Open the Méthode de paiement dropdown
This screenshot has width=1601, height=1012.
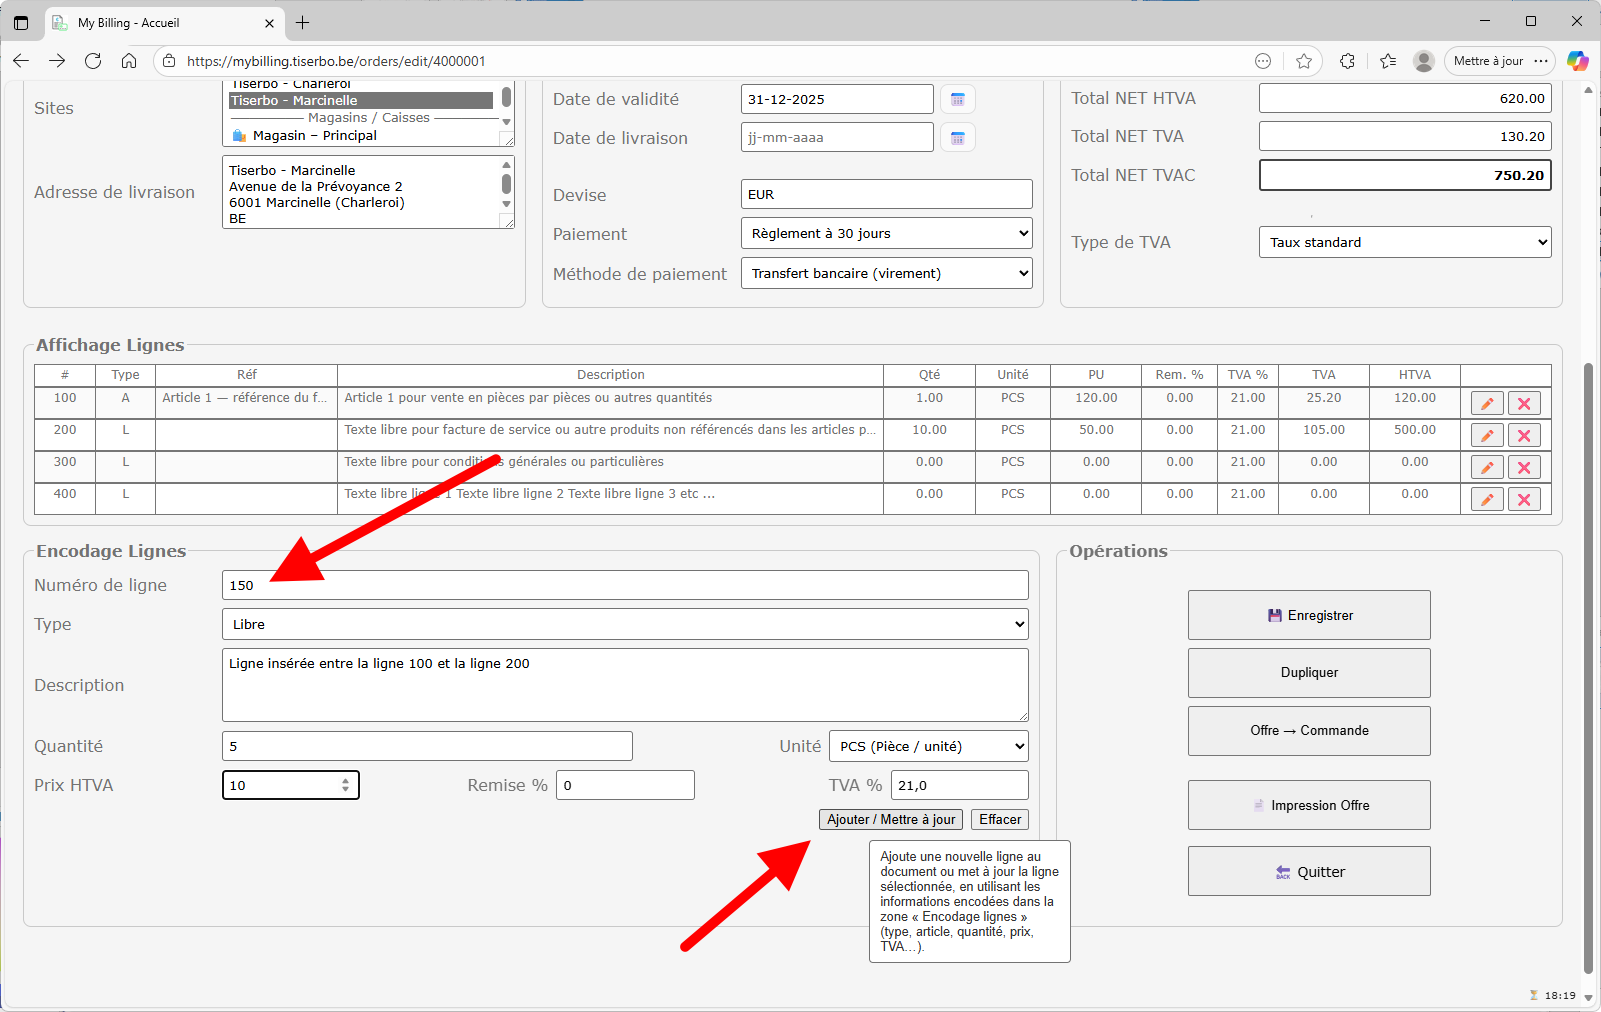click(886, 274)
